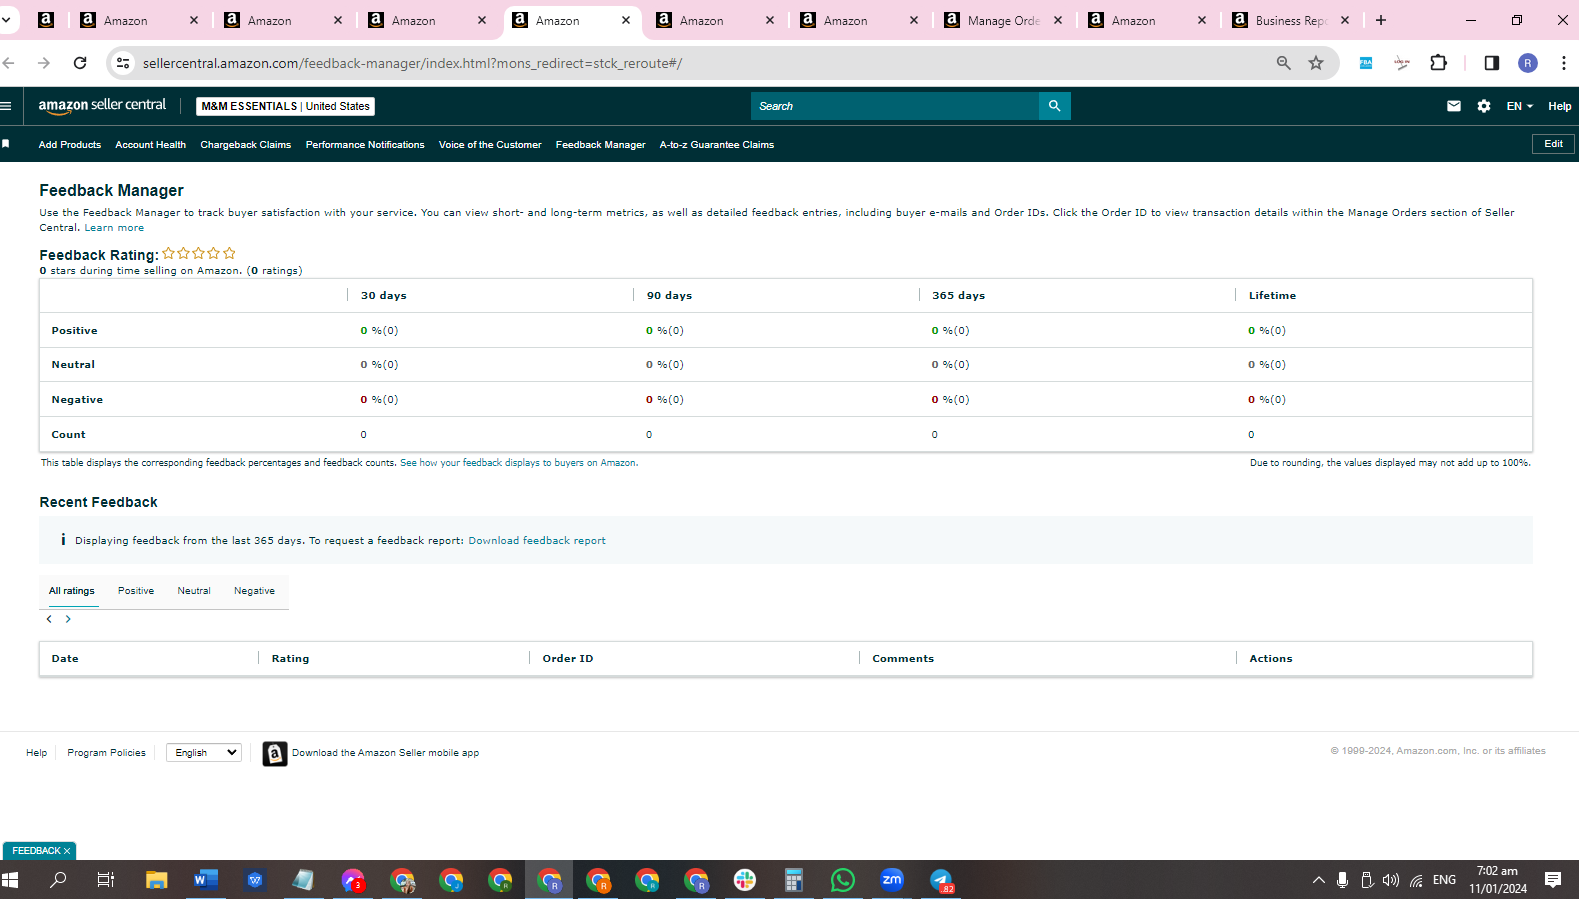The height and width of the screenshot is (899, 1579).
Task: Open the LOG IN extension icon
Action: coord(1402,63)
